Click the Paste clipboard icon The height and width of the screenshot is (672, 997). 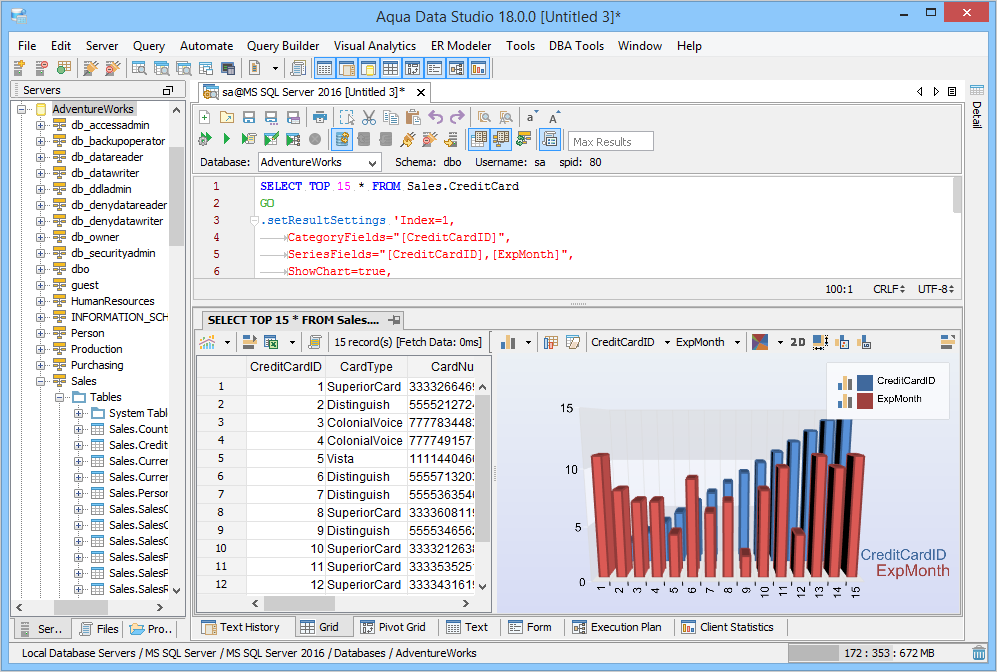point(413,117)
